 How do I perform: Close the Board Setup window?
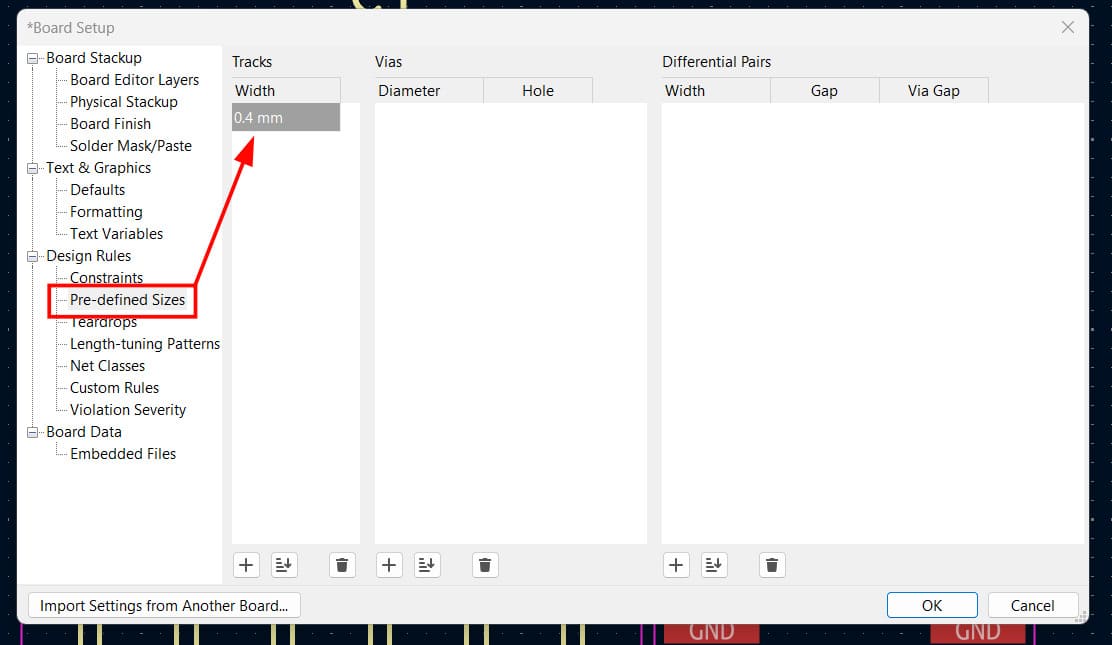[1067, 28]
